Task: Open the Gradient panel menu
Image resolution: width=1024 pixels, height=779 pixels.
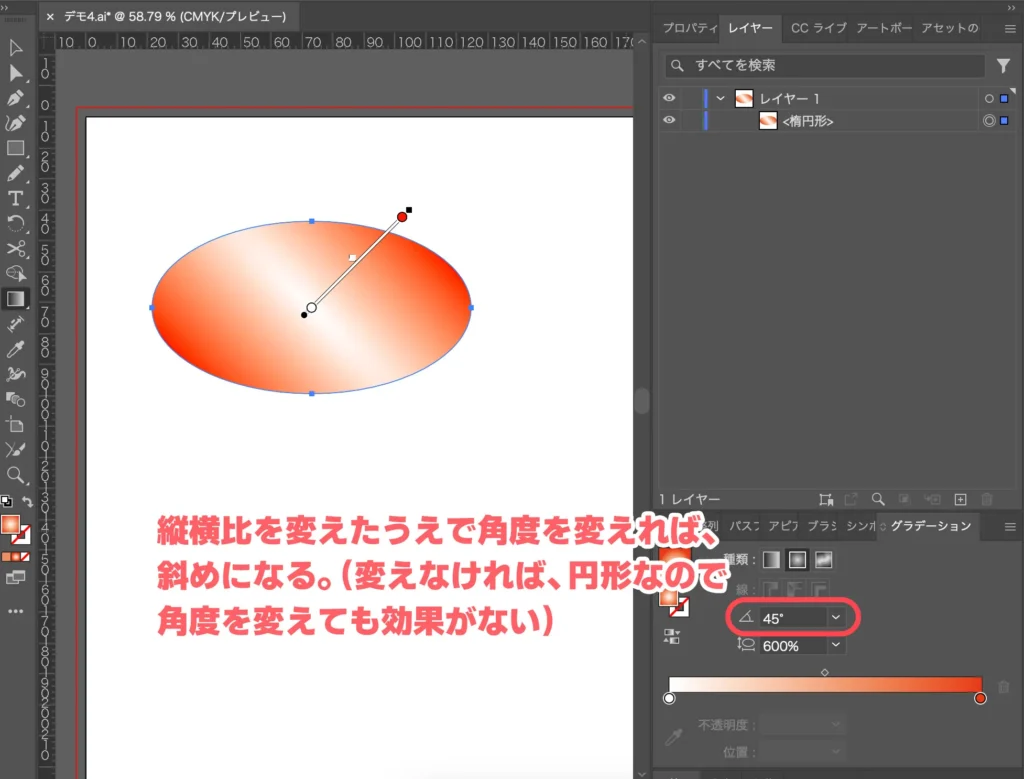Action: (x=1010, y=527)
